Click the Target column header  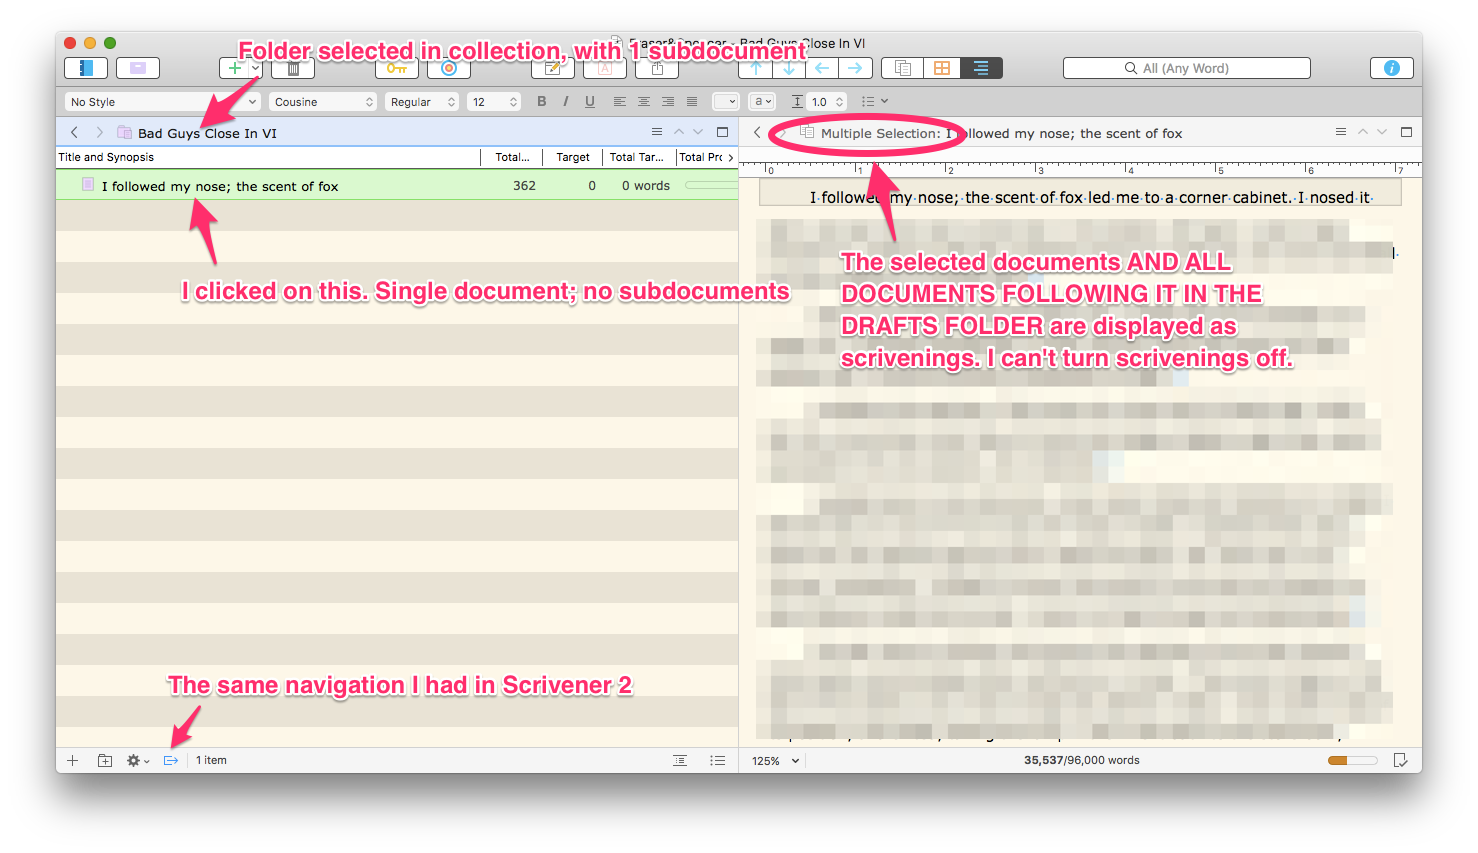point(573,157)
